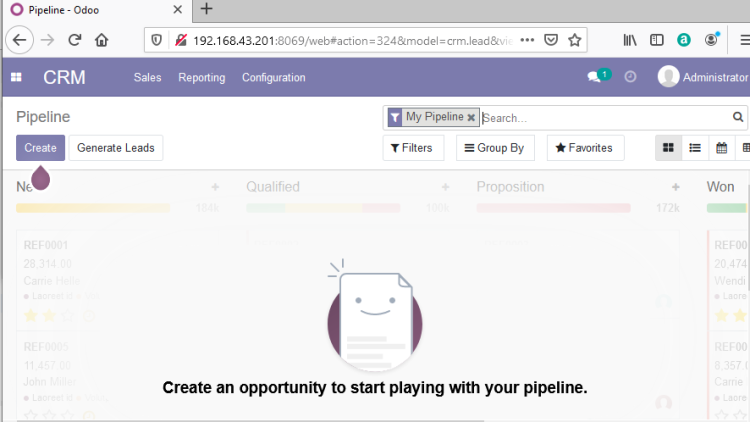Toggle the browser sidebar view
This screenshot has height=422, width=750.
click(657, 40)
